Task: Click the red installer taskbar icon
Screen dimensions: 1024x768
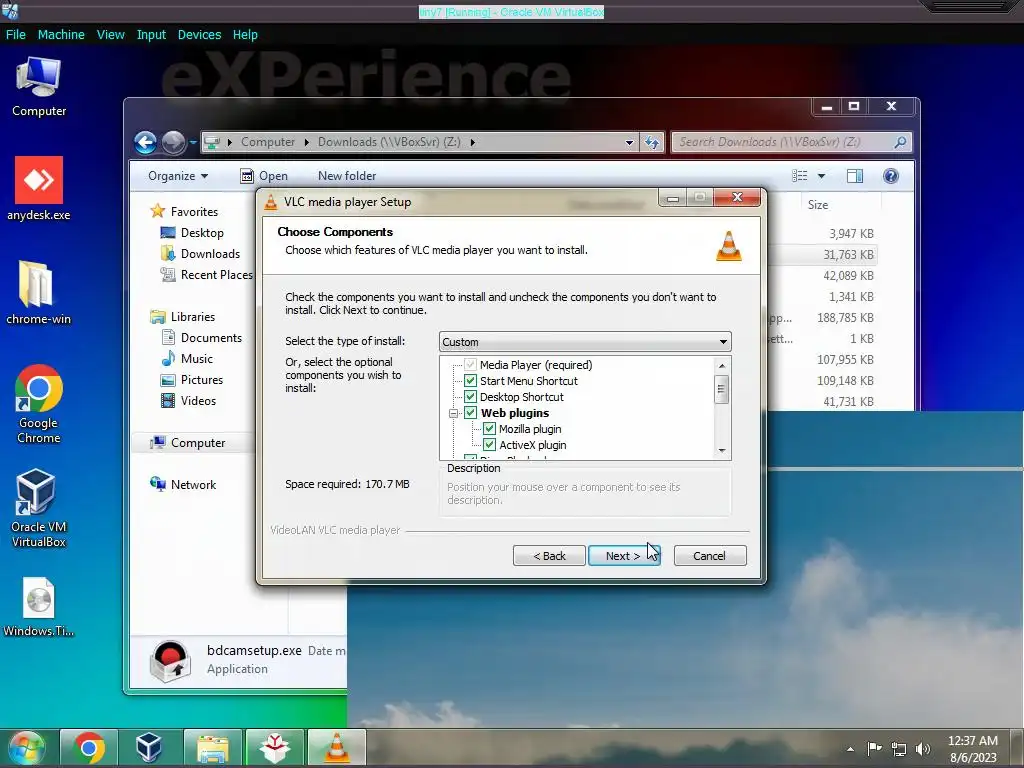Action: pos(275,748)
